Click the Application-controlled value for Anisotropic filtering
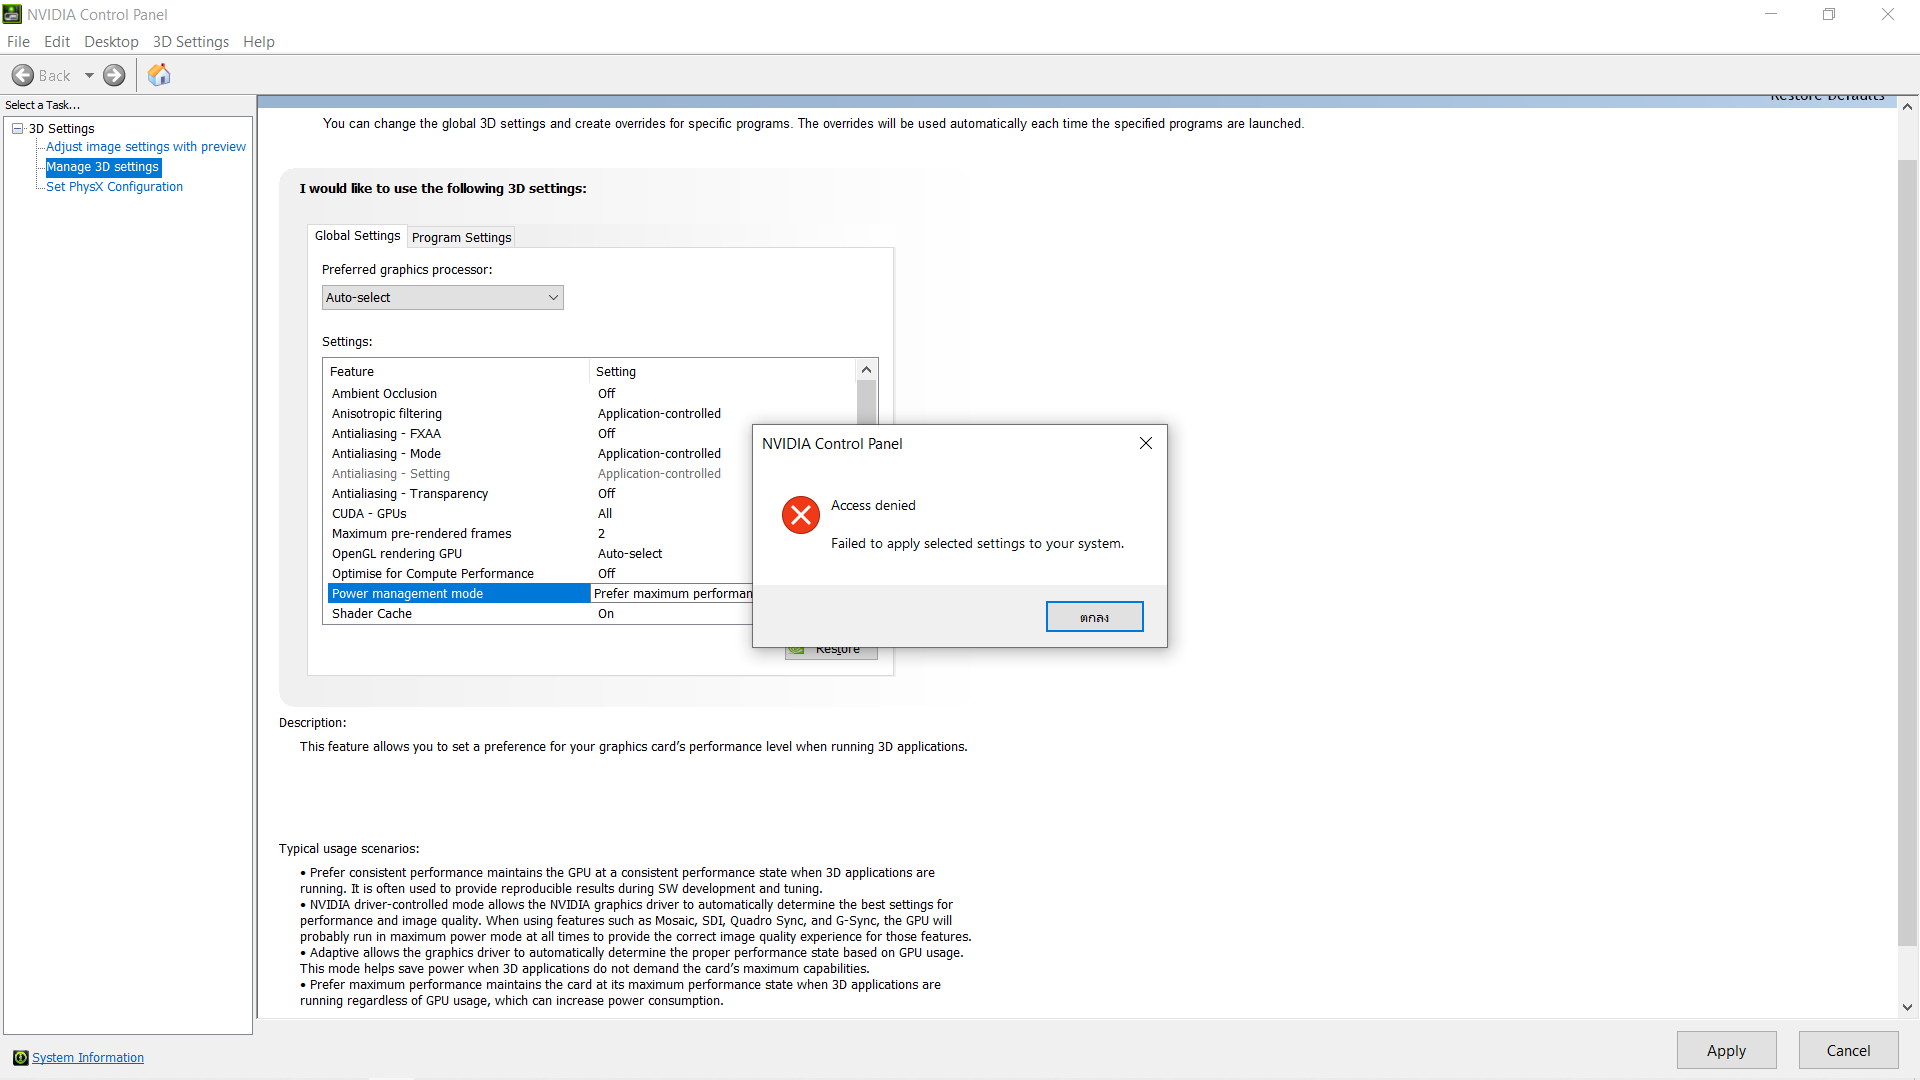Image resolution: width=1920 pixels, height=1080 pixels. 659,414
